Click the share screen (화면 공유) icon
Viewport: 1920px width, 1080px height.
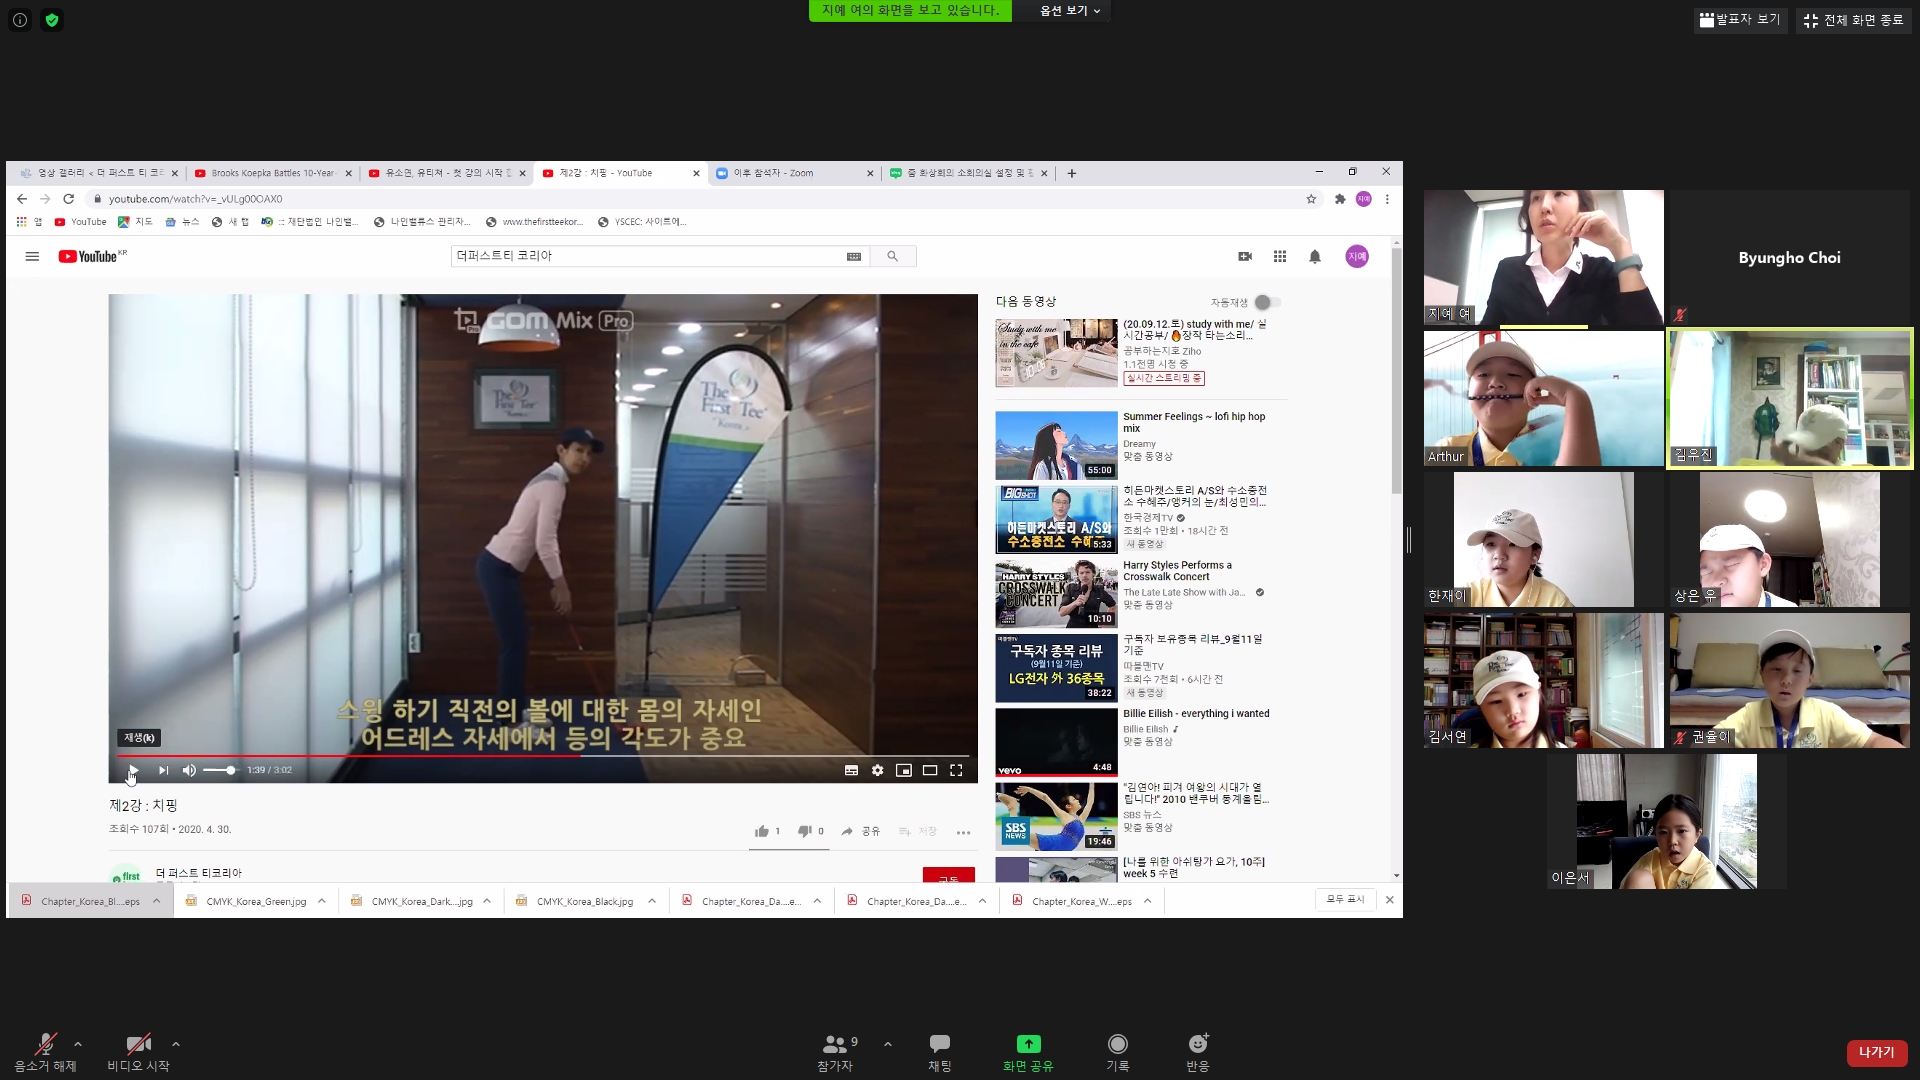pyautogui.click(x=1028, y=1045)
